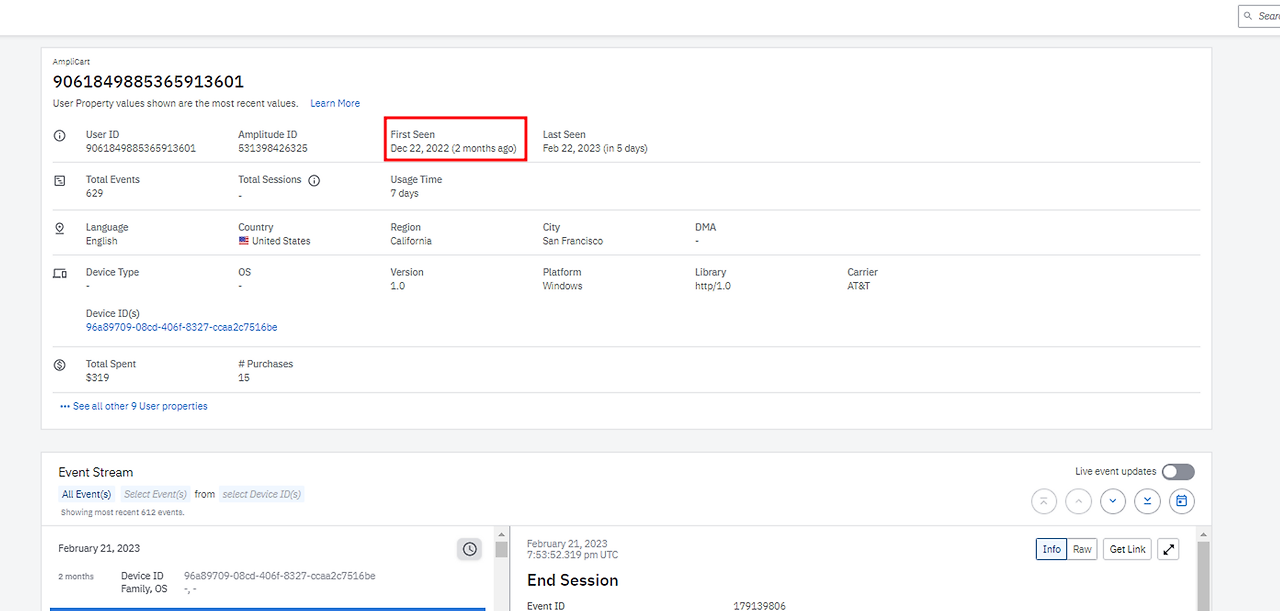Click the clock time-display icon in event list
This screenshot has width=1280, height=611.
coord(470,549)
